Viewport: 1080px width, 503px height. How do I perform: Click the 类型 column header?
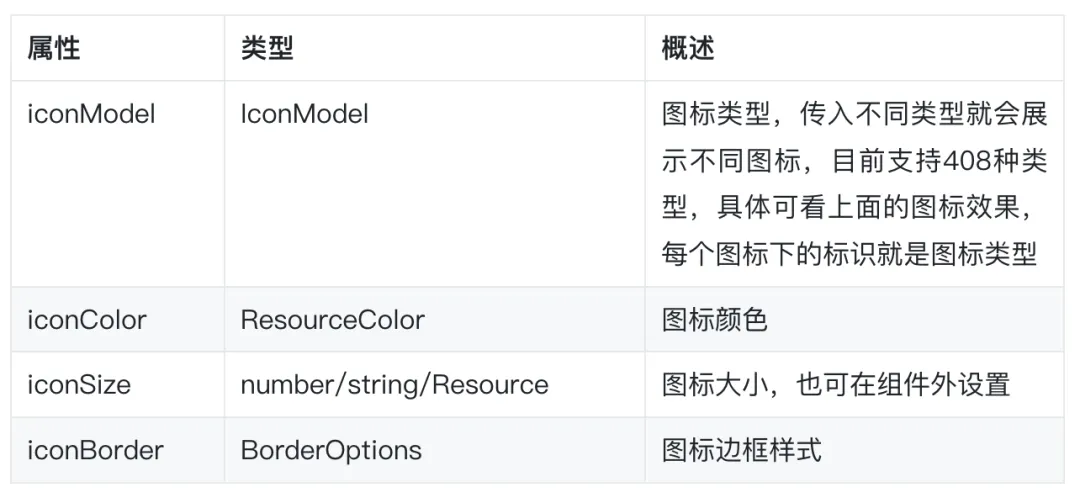[267, 49]
